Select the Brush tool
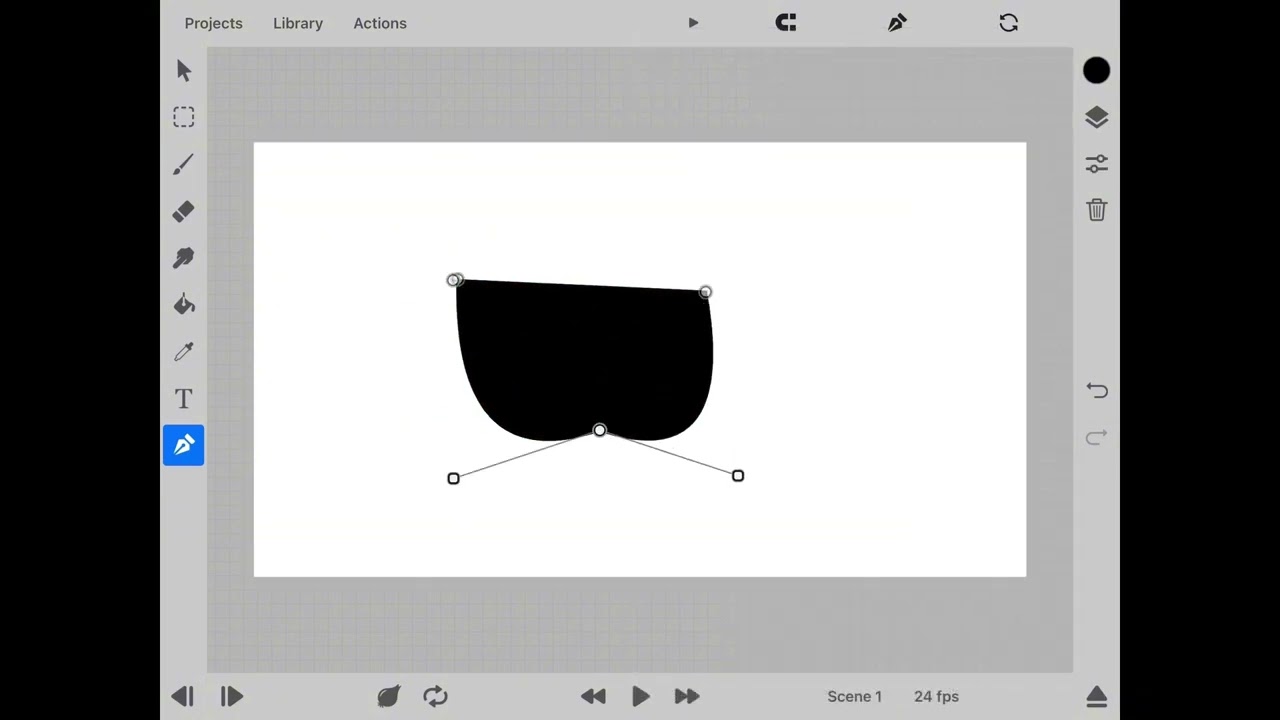Image resolution: width=1280 pixels, height=720 pixels. 184,164
